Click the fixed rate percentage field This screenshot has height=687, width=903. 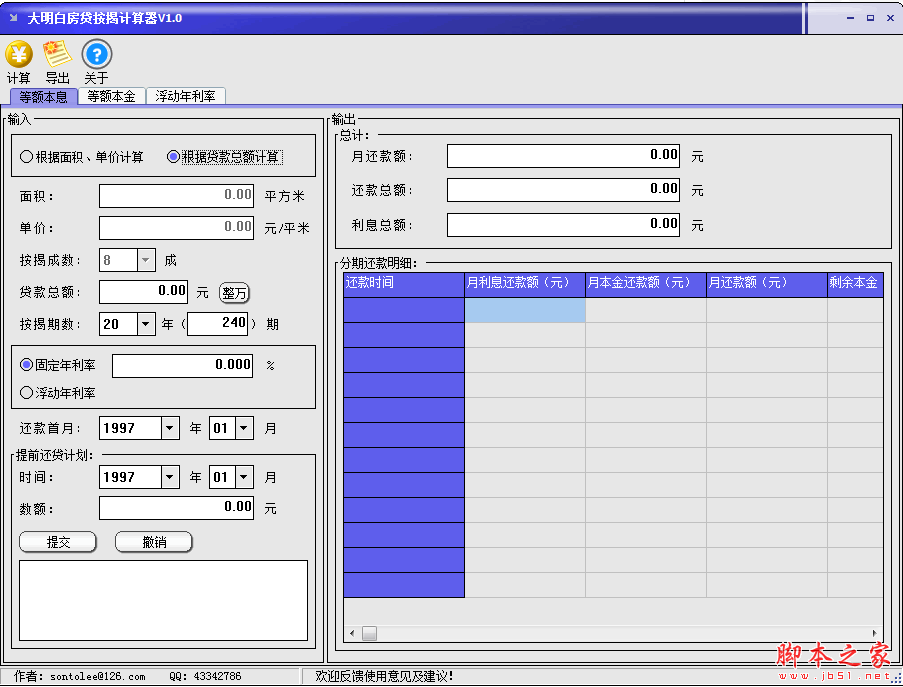coord(183,366)
